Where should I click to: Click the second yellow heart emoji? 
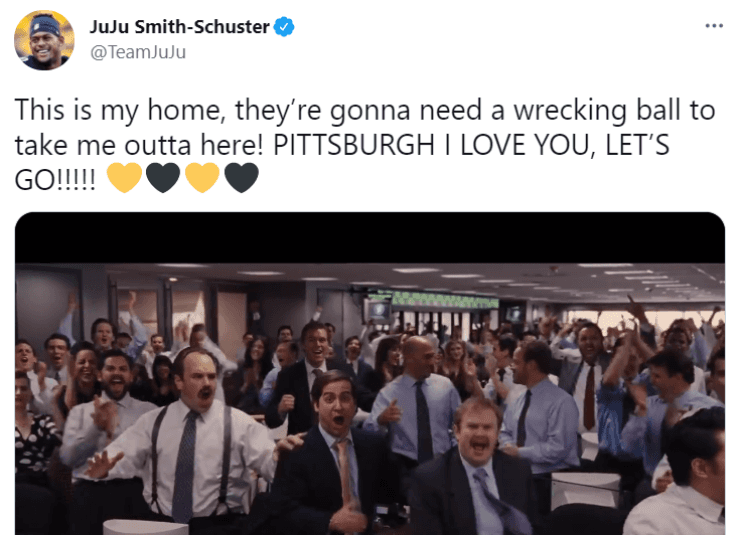202,178
